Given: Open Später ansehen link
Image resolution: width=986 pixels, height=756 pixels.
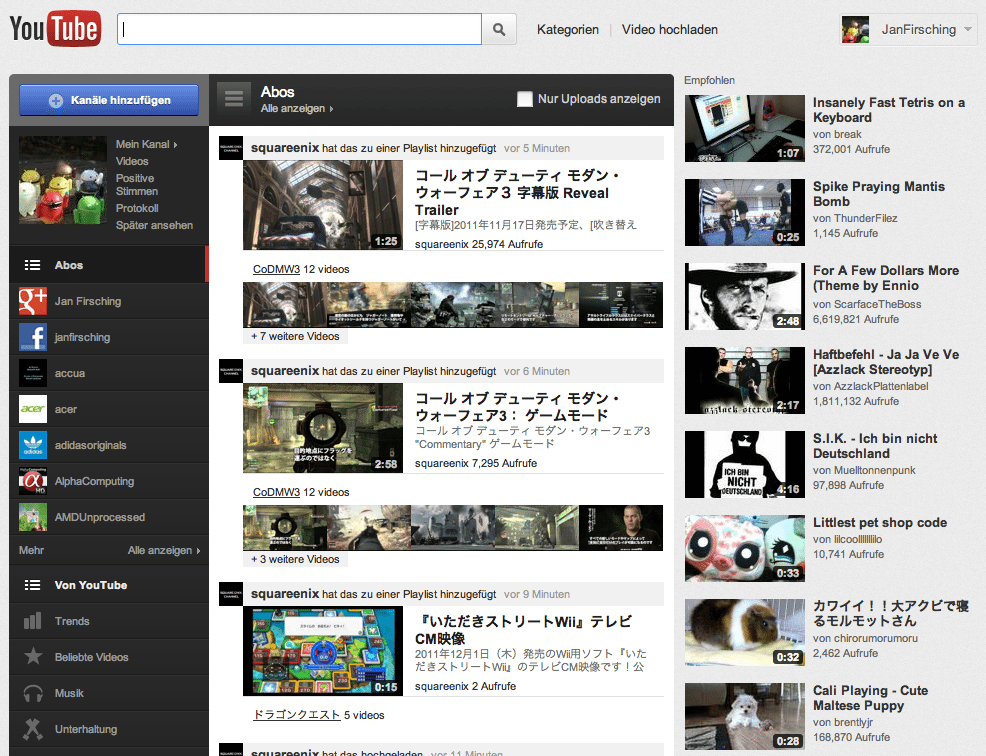Looking at the screenshot, I should point(154,225).
